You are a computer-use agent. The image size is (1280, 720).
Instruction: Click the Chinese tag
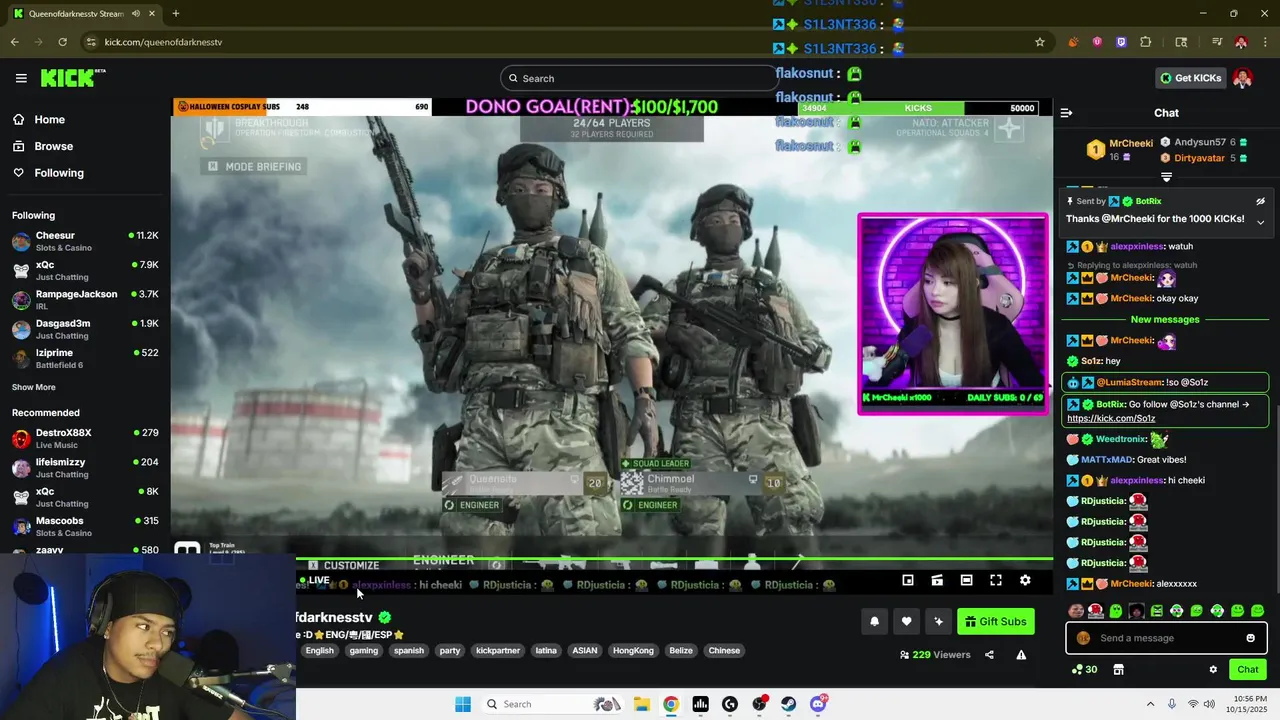click(x=724, y=650)
